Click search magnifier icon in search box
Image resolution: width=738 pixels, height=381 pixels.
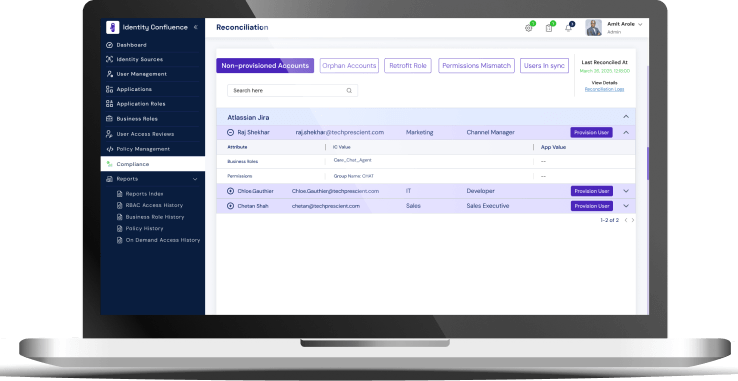pos(349,90)
